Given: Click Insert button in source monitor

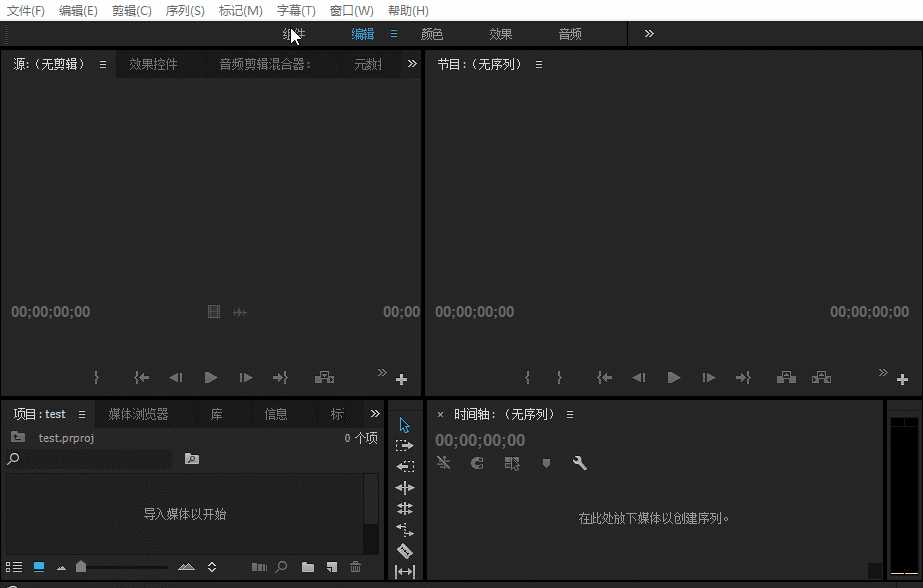Looking at the screenshot, I should pos(324,377).
